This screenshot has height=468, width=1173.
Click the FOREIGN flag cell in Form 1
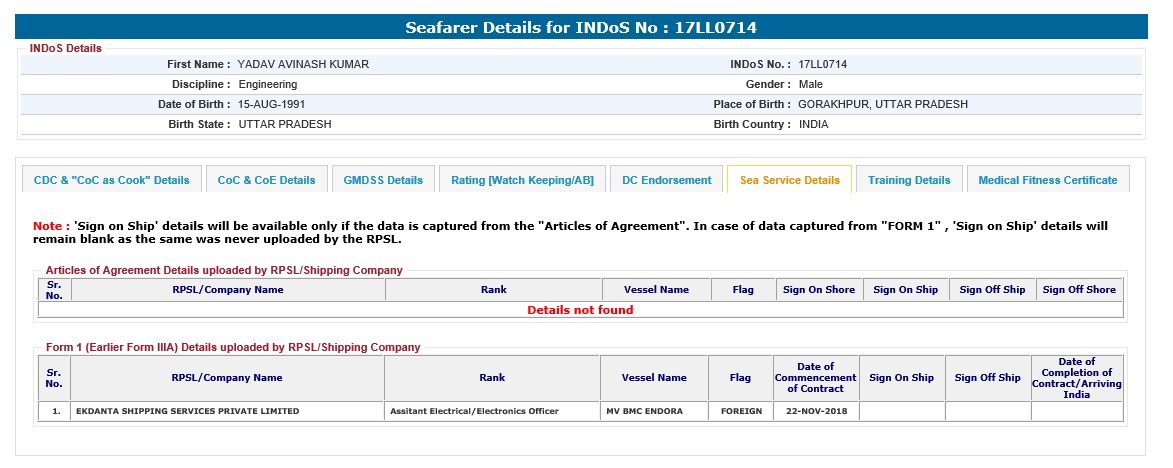[740, 411]
